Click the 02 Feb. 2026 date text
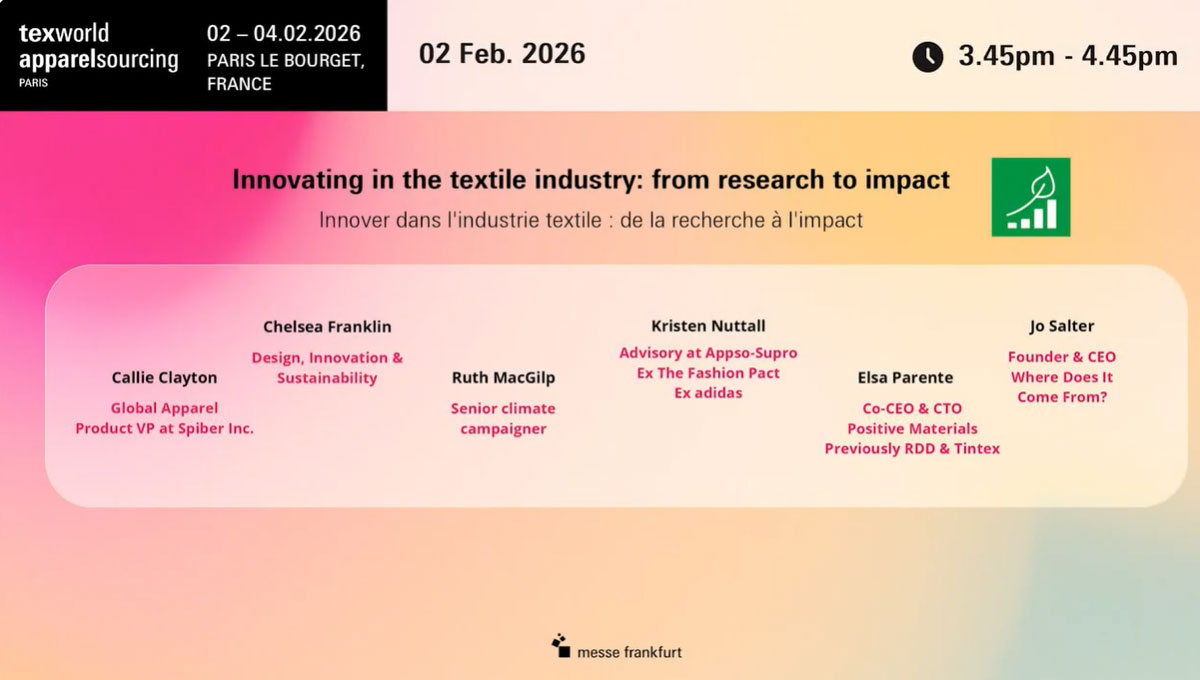The width and height of the screenshot is (1200, 680). pos(502,53)
